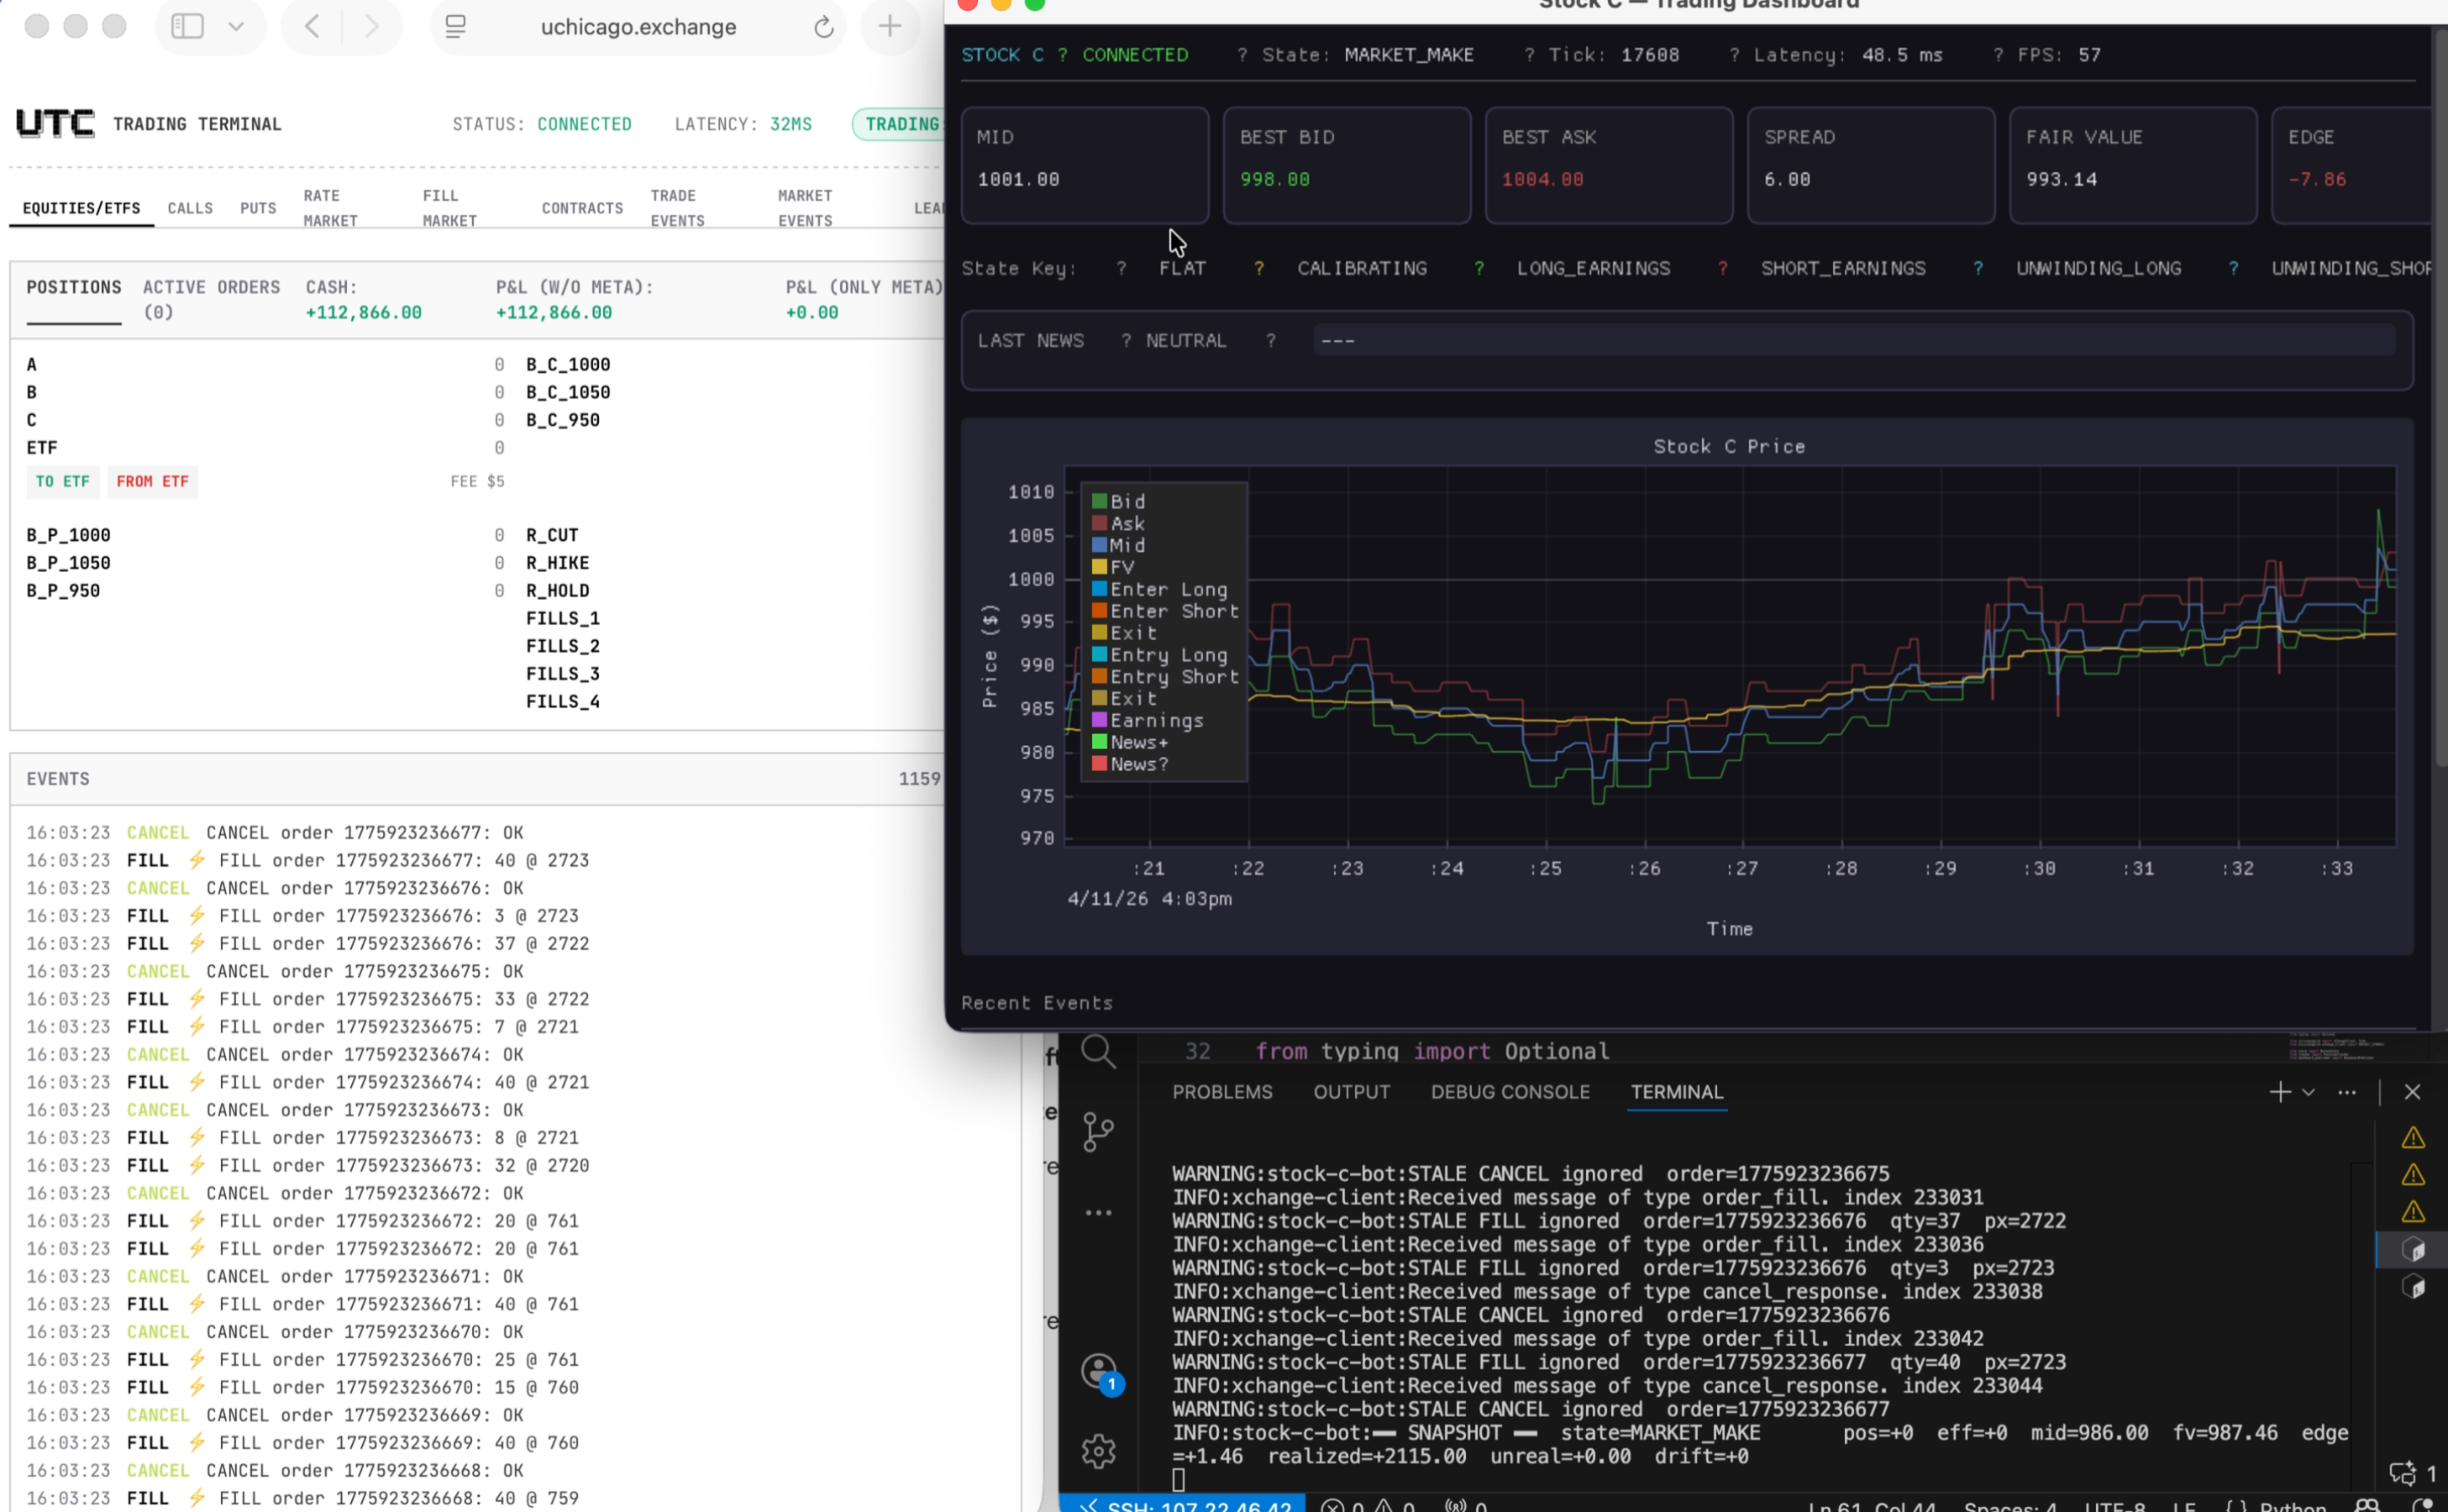2448x1512 pixels.
Task: Click the Bid swatch in chart legend
Action: (x=1099, y=502)
